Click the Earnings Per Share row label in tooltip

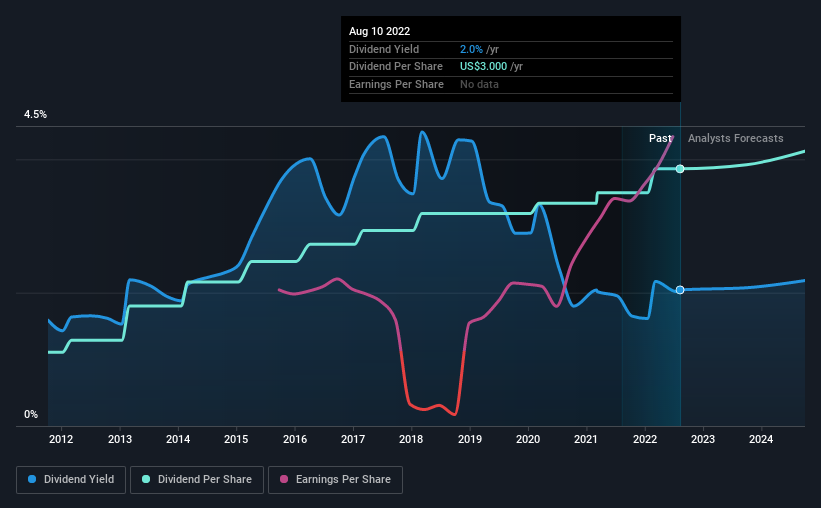396,84
